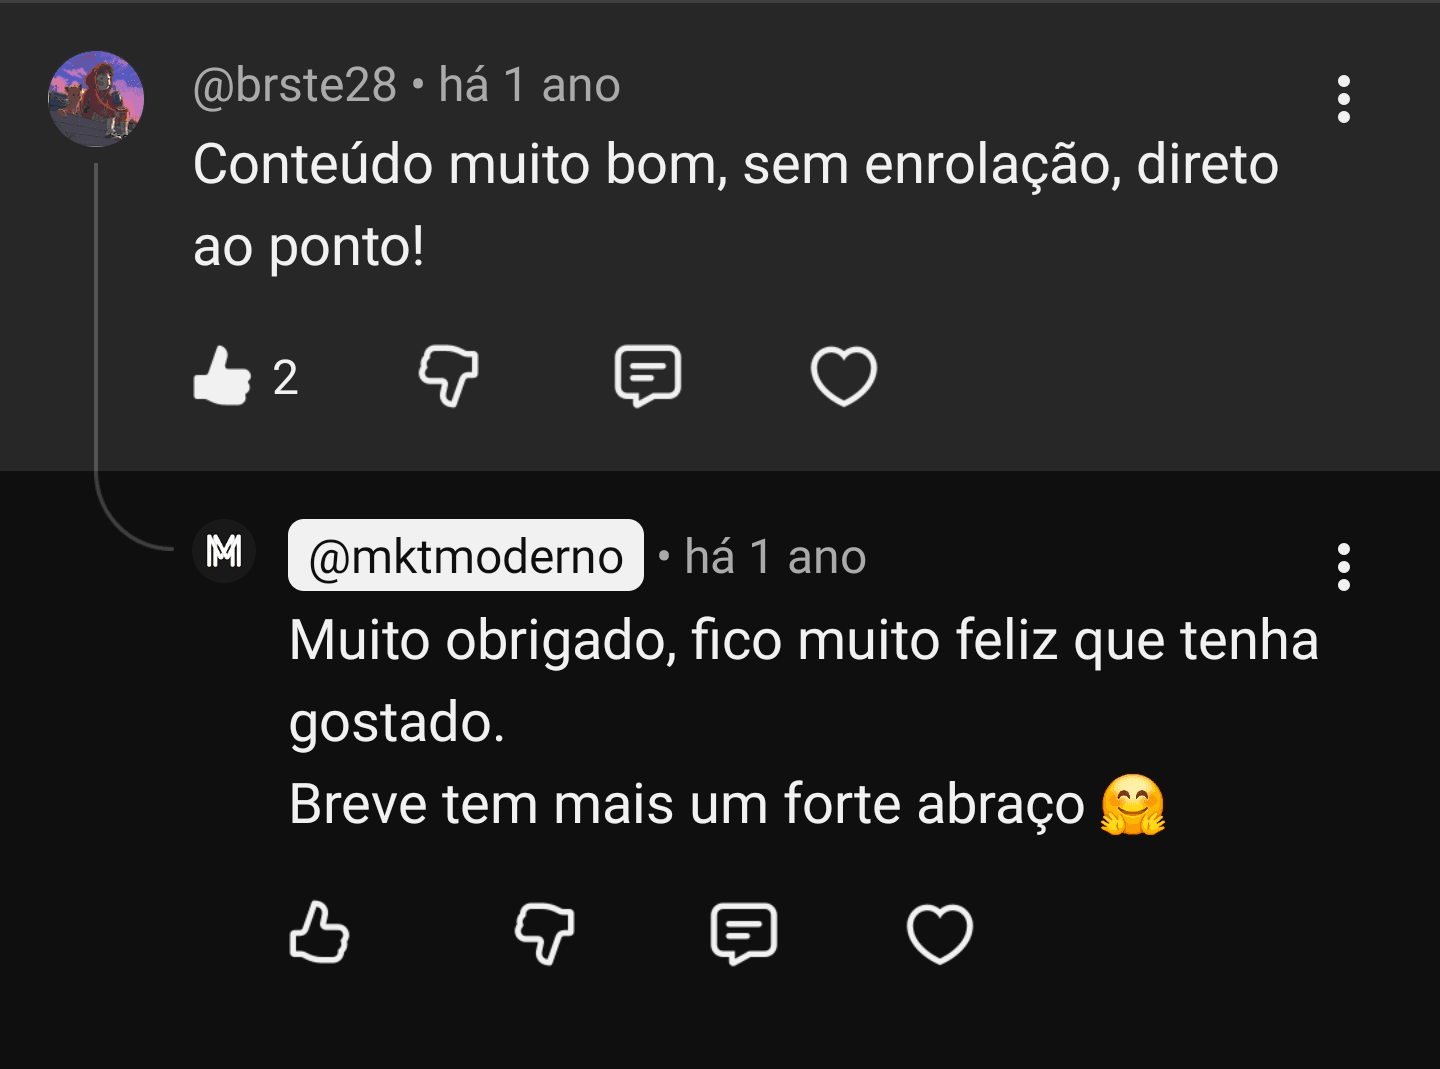This screenshot has height=1069, width=1440.
Task: Open options menu for brste28's comment
Action: [1343, 99]
